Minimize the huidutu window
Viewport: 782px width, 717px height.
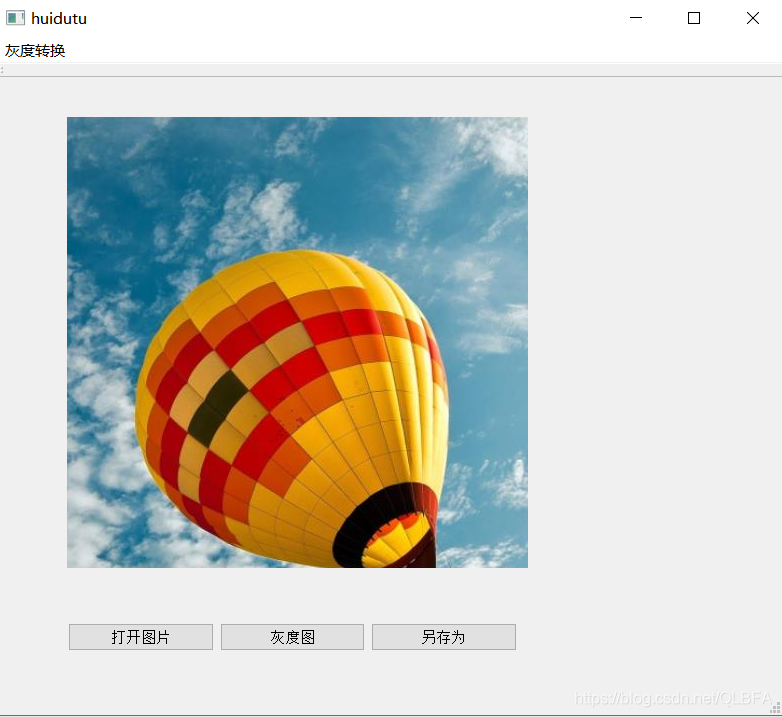pos(636,18)
